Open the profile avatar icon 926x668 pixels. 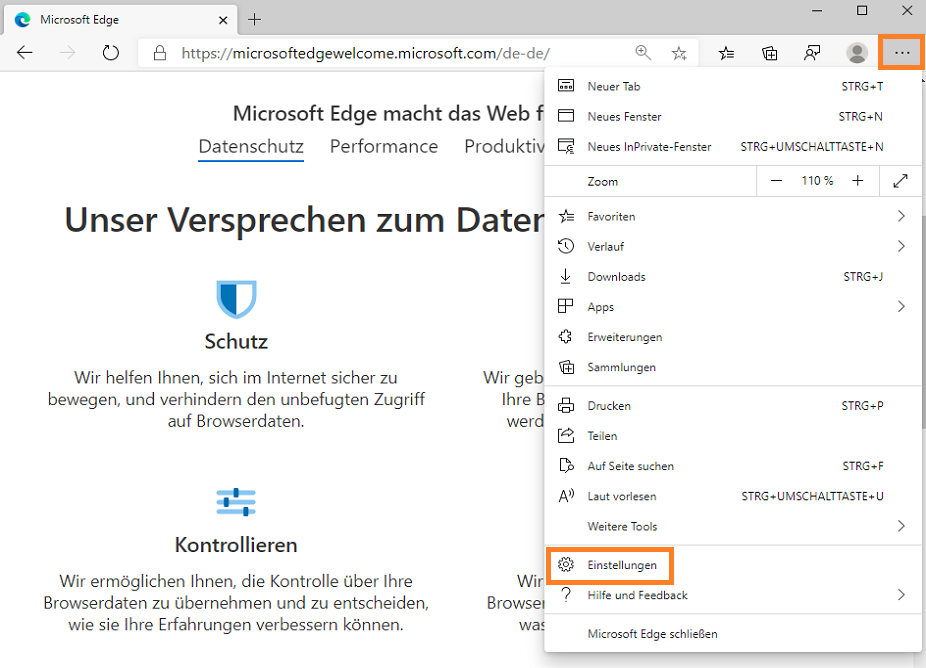(857, 52)
